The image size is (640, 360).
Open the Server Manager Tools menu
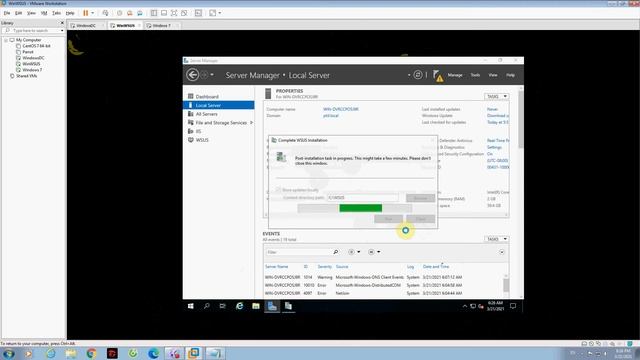point(475,75)
